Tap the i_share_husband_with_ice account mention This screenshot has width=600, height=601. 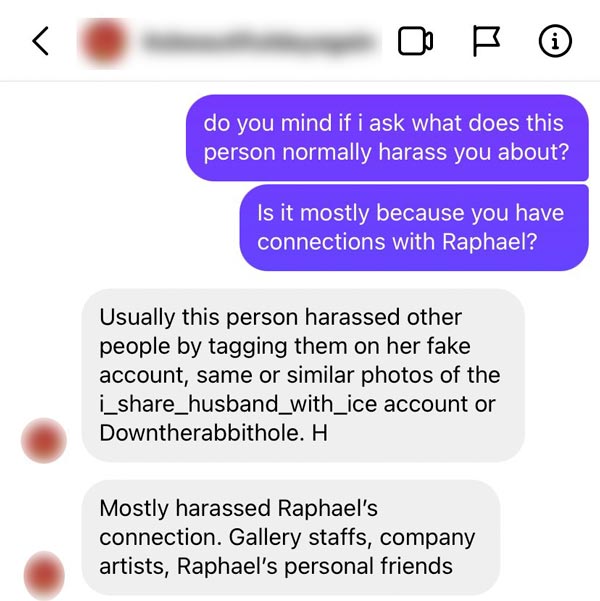[238, 404]
